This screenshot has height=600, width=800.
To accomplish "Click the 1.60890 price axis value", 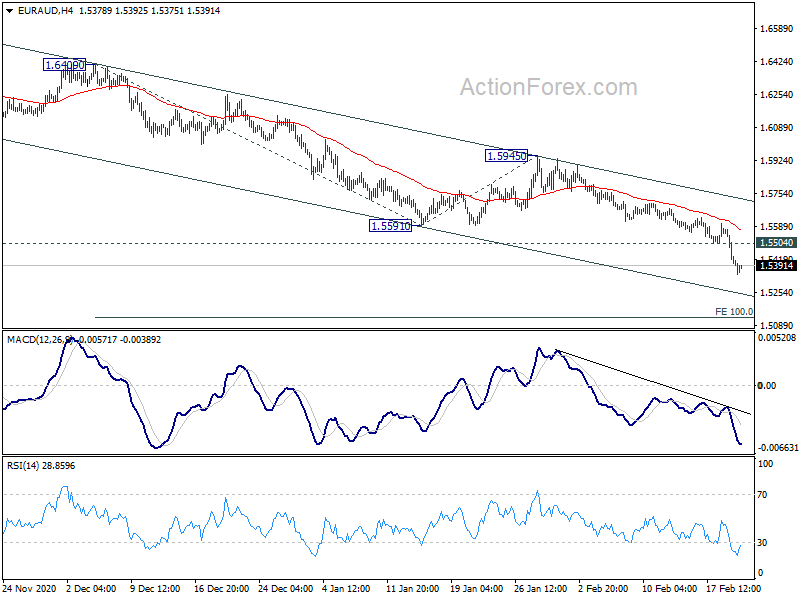I will [x=777, y=128].
